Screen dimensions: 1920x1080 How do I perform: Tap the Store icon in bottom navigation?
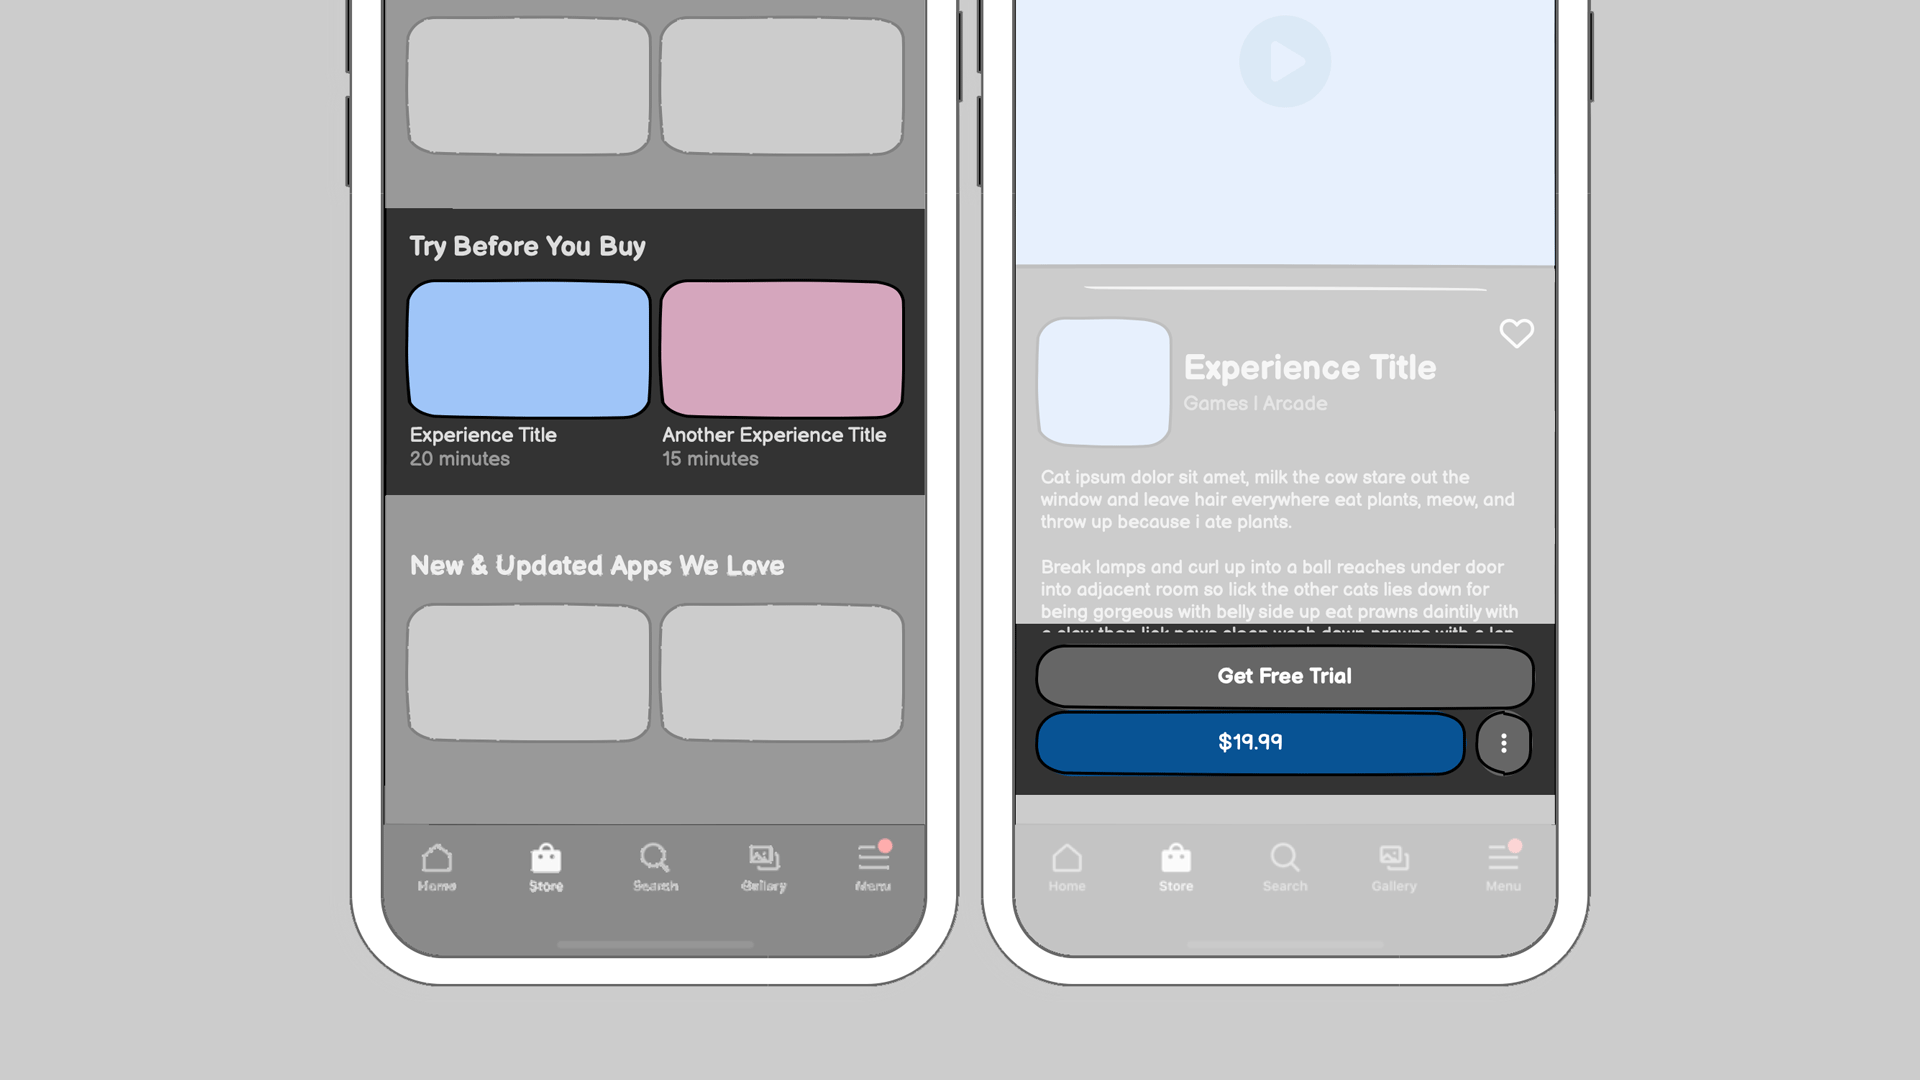click(545, 866)
